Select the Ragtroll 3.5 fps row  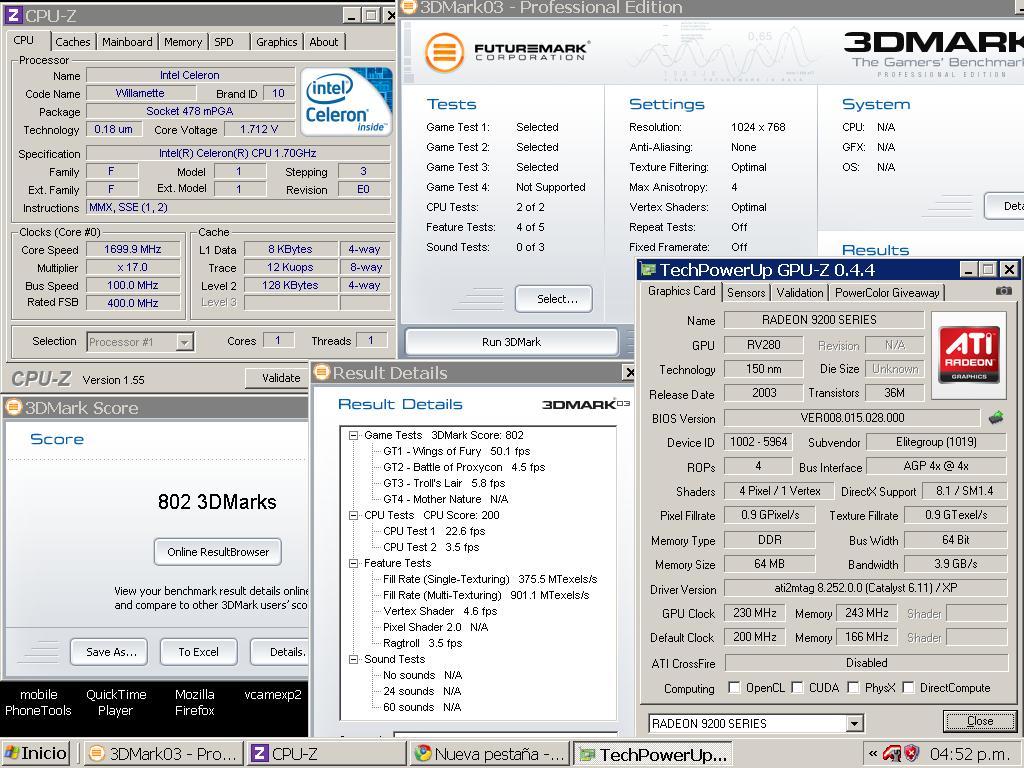click(423, 643)
